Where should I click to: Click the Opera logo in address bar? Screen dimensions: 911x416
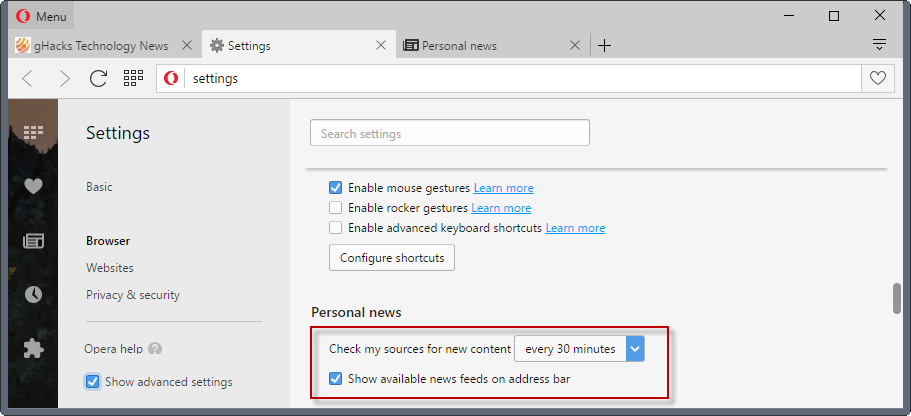[x=171, y=78]
